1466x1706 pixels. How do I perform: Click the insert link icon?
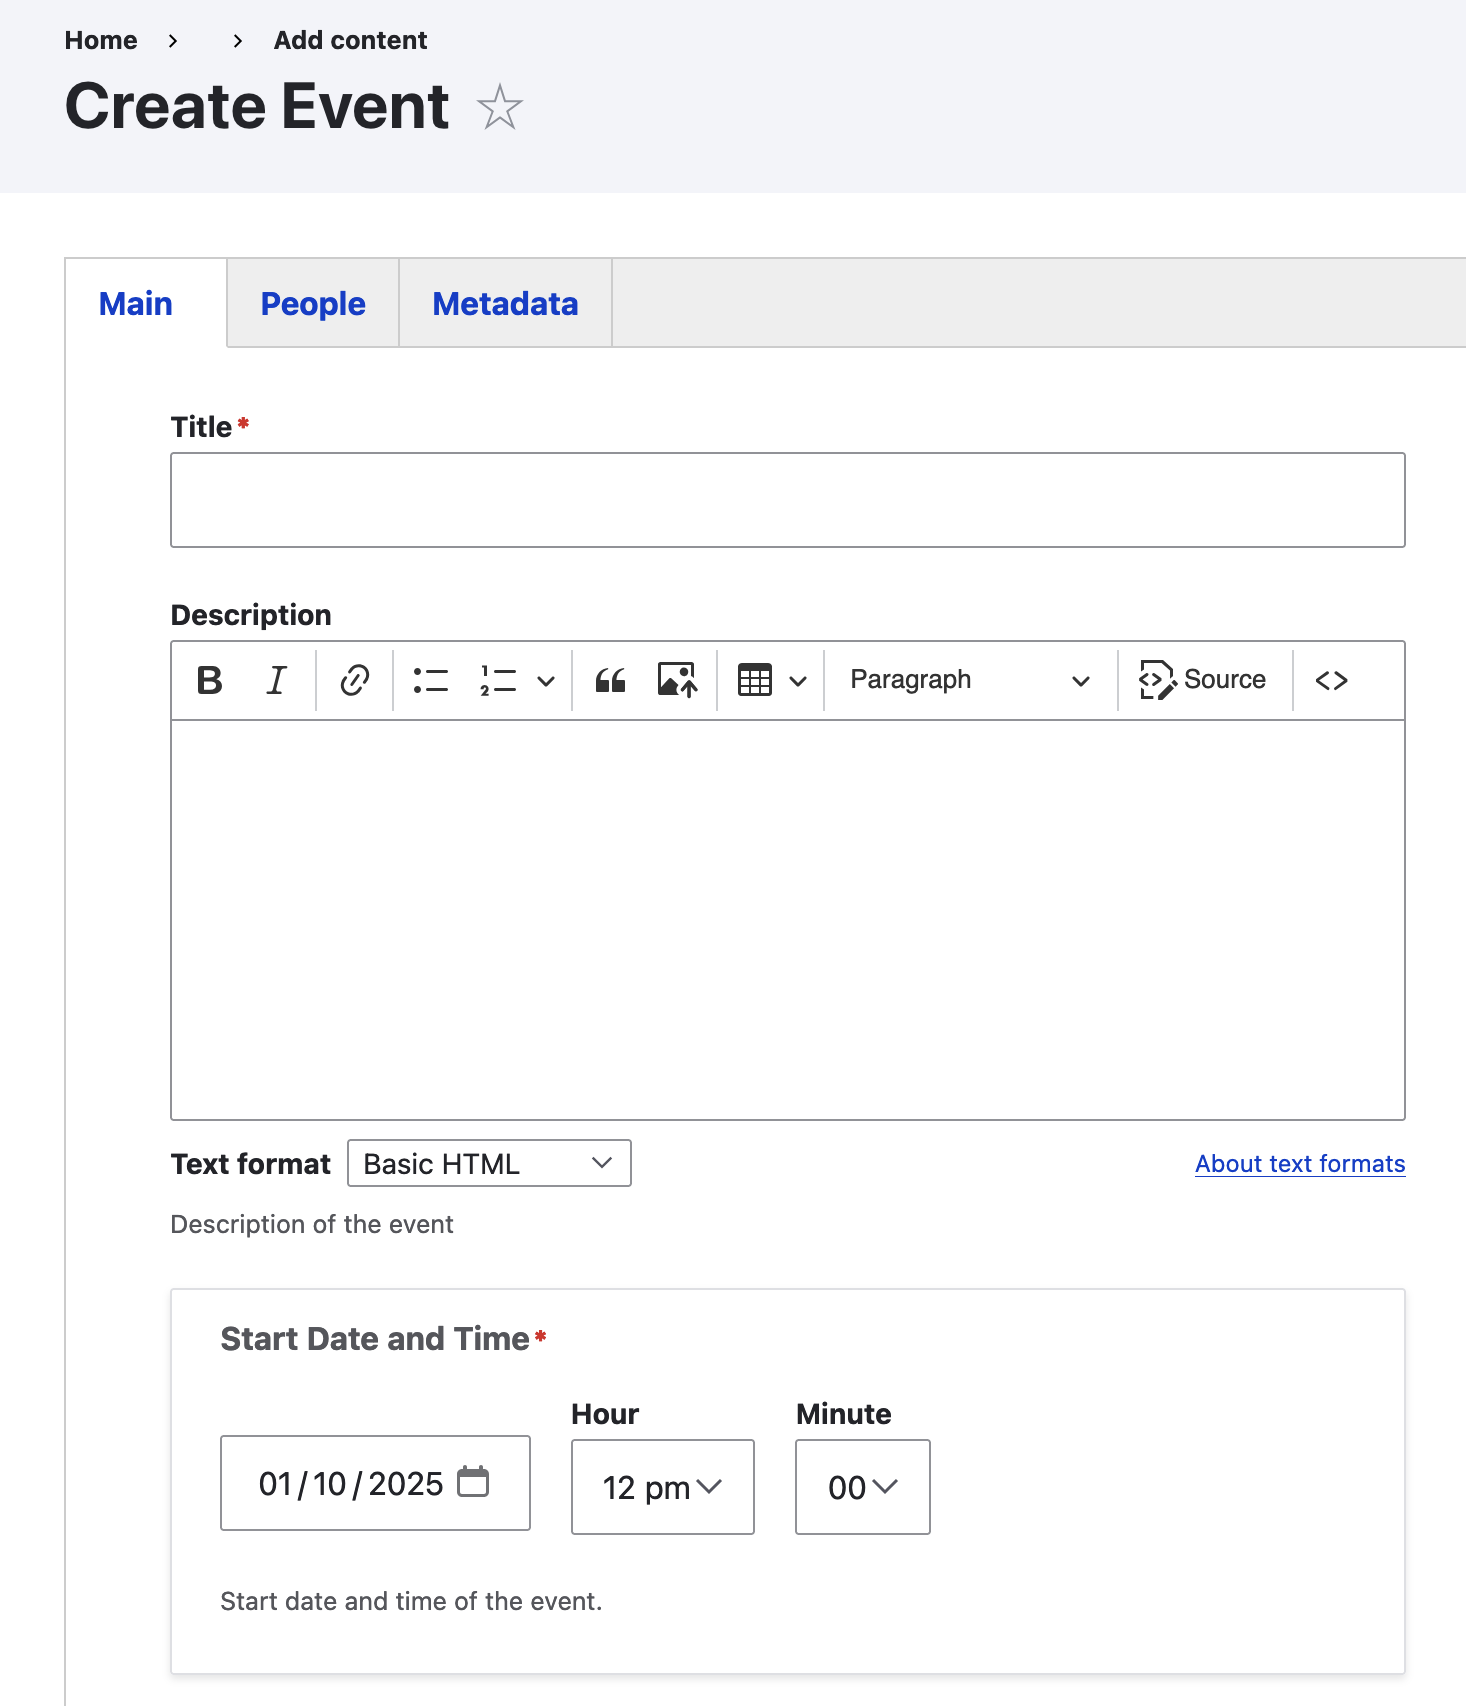point(354,680)
